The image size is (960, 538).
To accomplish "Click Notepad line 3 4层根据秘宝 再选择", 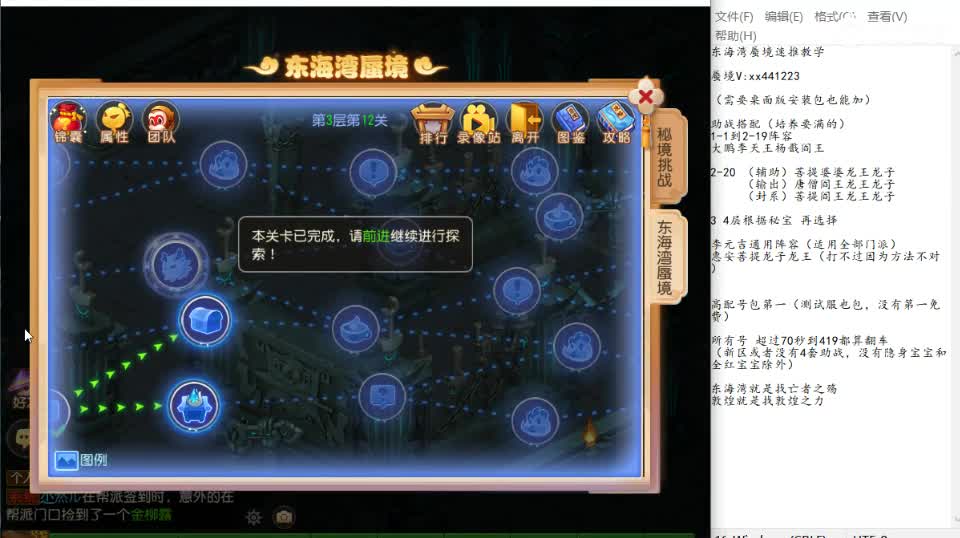I will pyautogui.click(x=774, y=220).
